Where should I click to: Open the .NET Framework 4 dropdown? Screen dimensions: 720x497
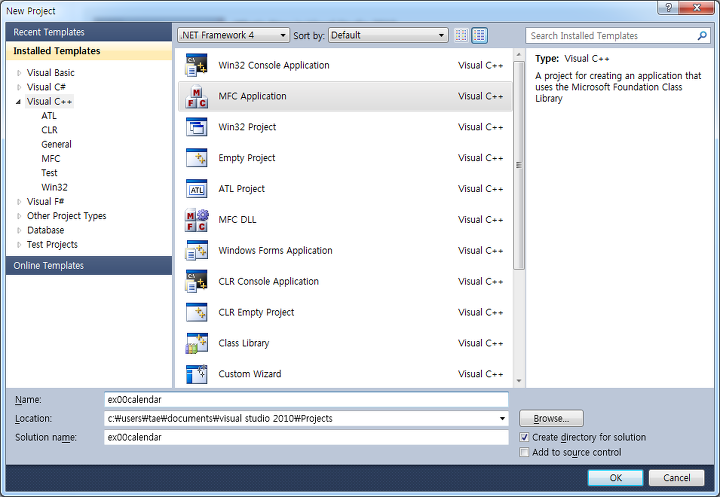233,35
